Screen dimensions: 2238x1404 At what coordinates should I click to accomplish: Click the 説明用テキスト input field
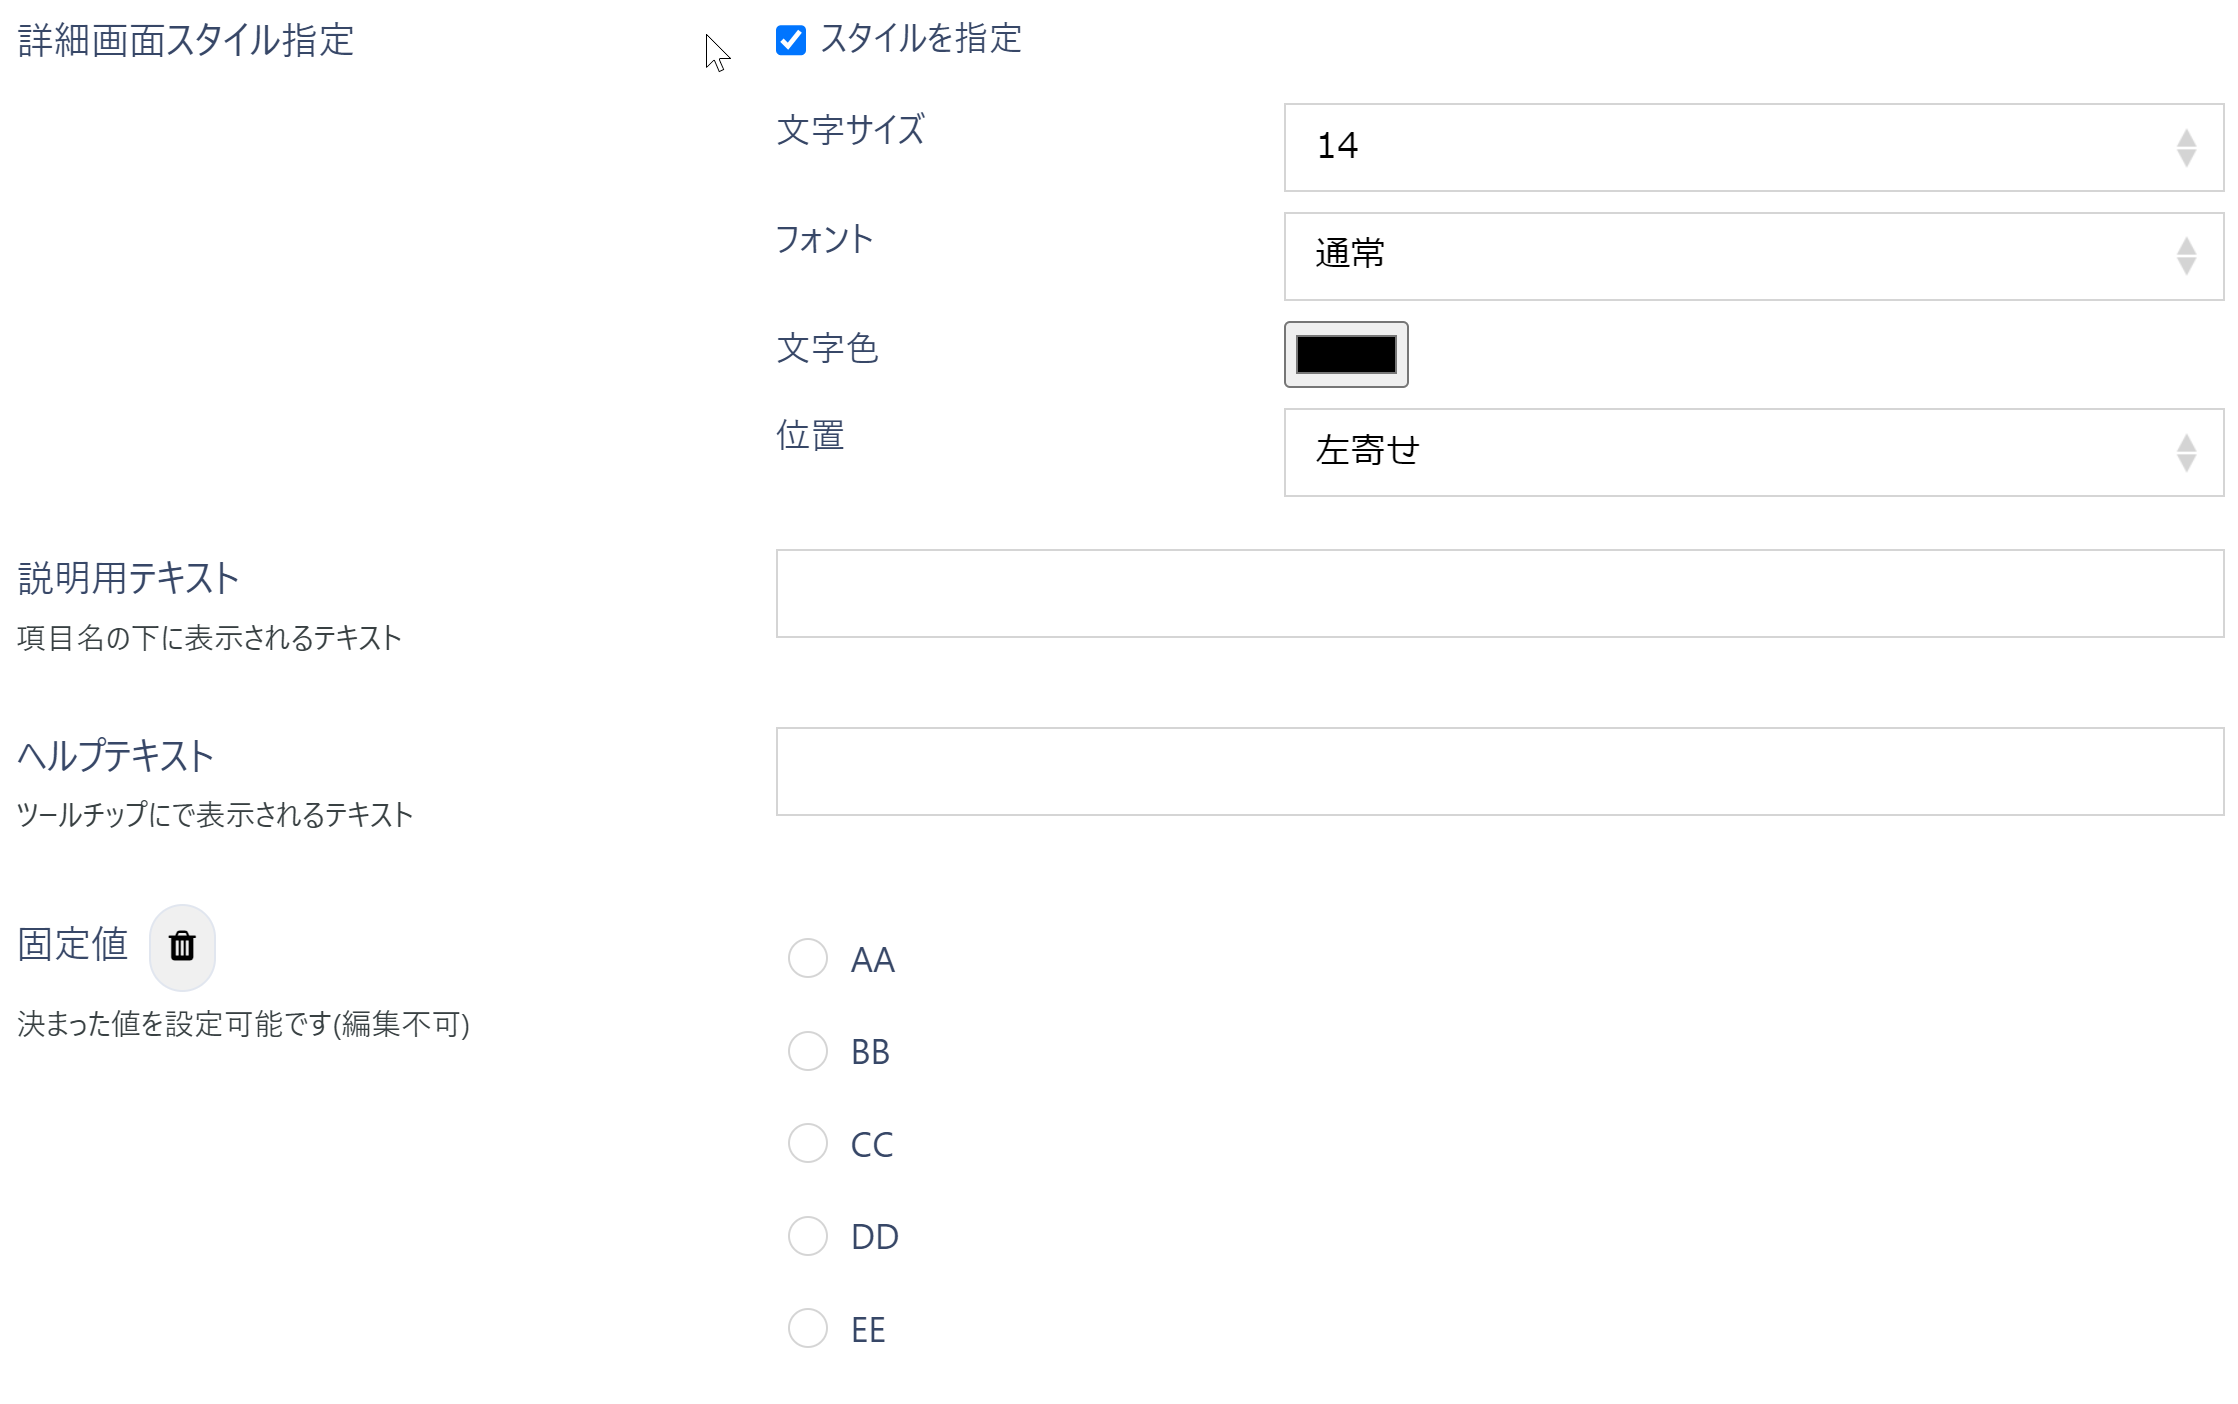click(1499, 593)
